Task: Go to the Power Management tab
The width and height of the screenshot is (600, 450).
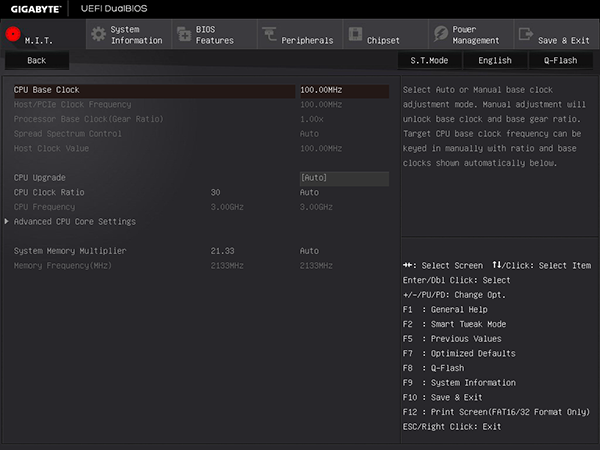Action: [x=471, y=34]
